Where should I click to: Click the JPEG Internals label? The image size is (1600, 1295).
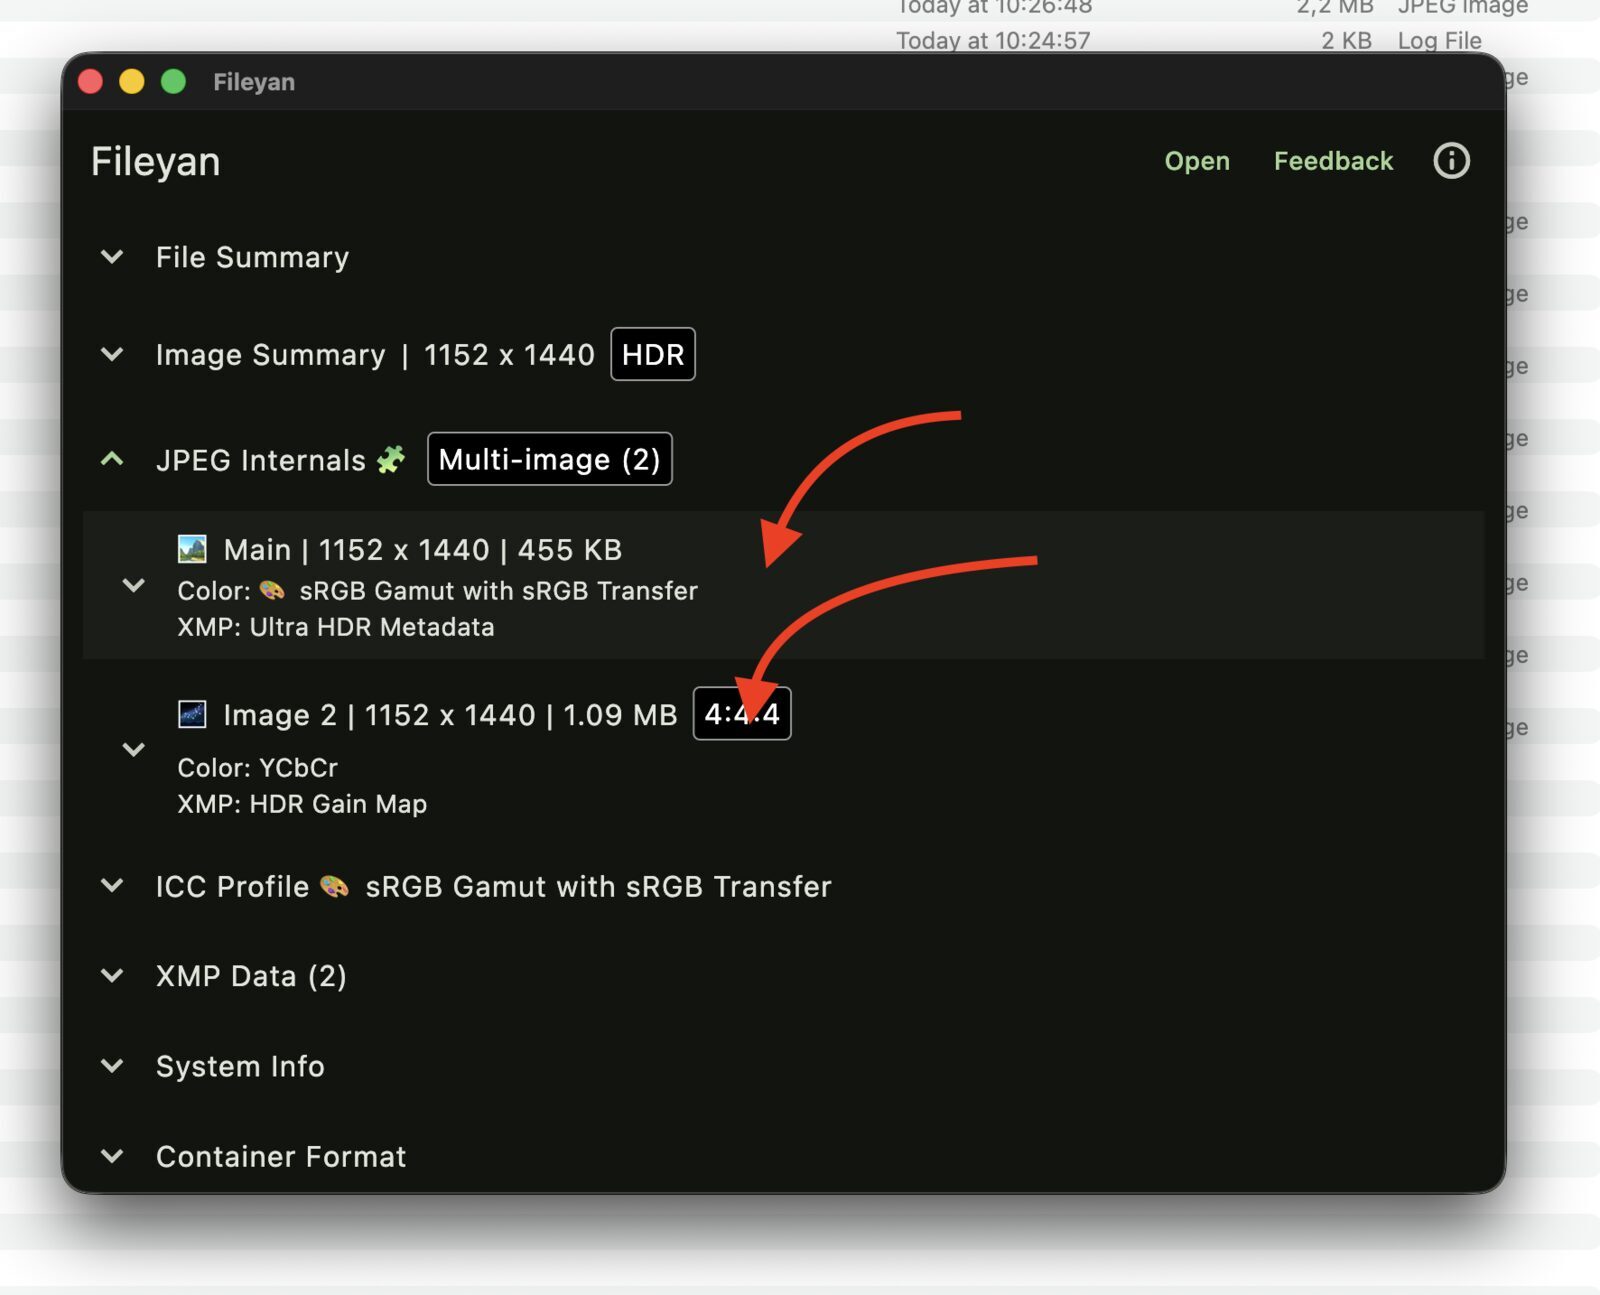261,460
